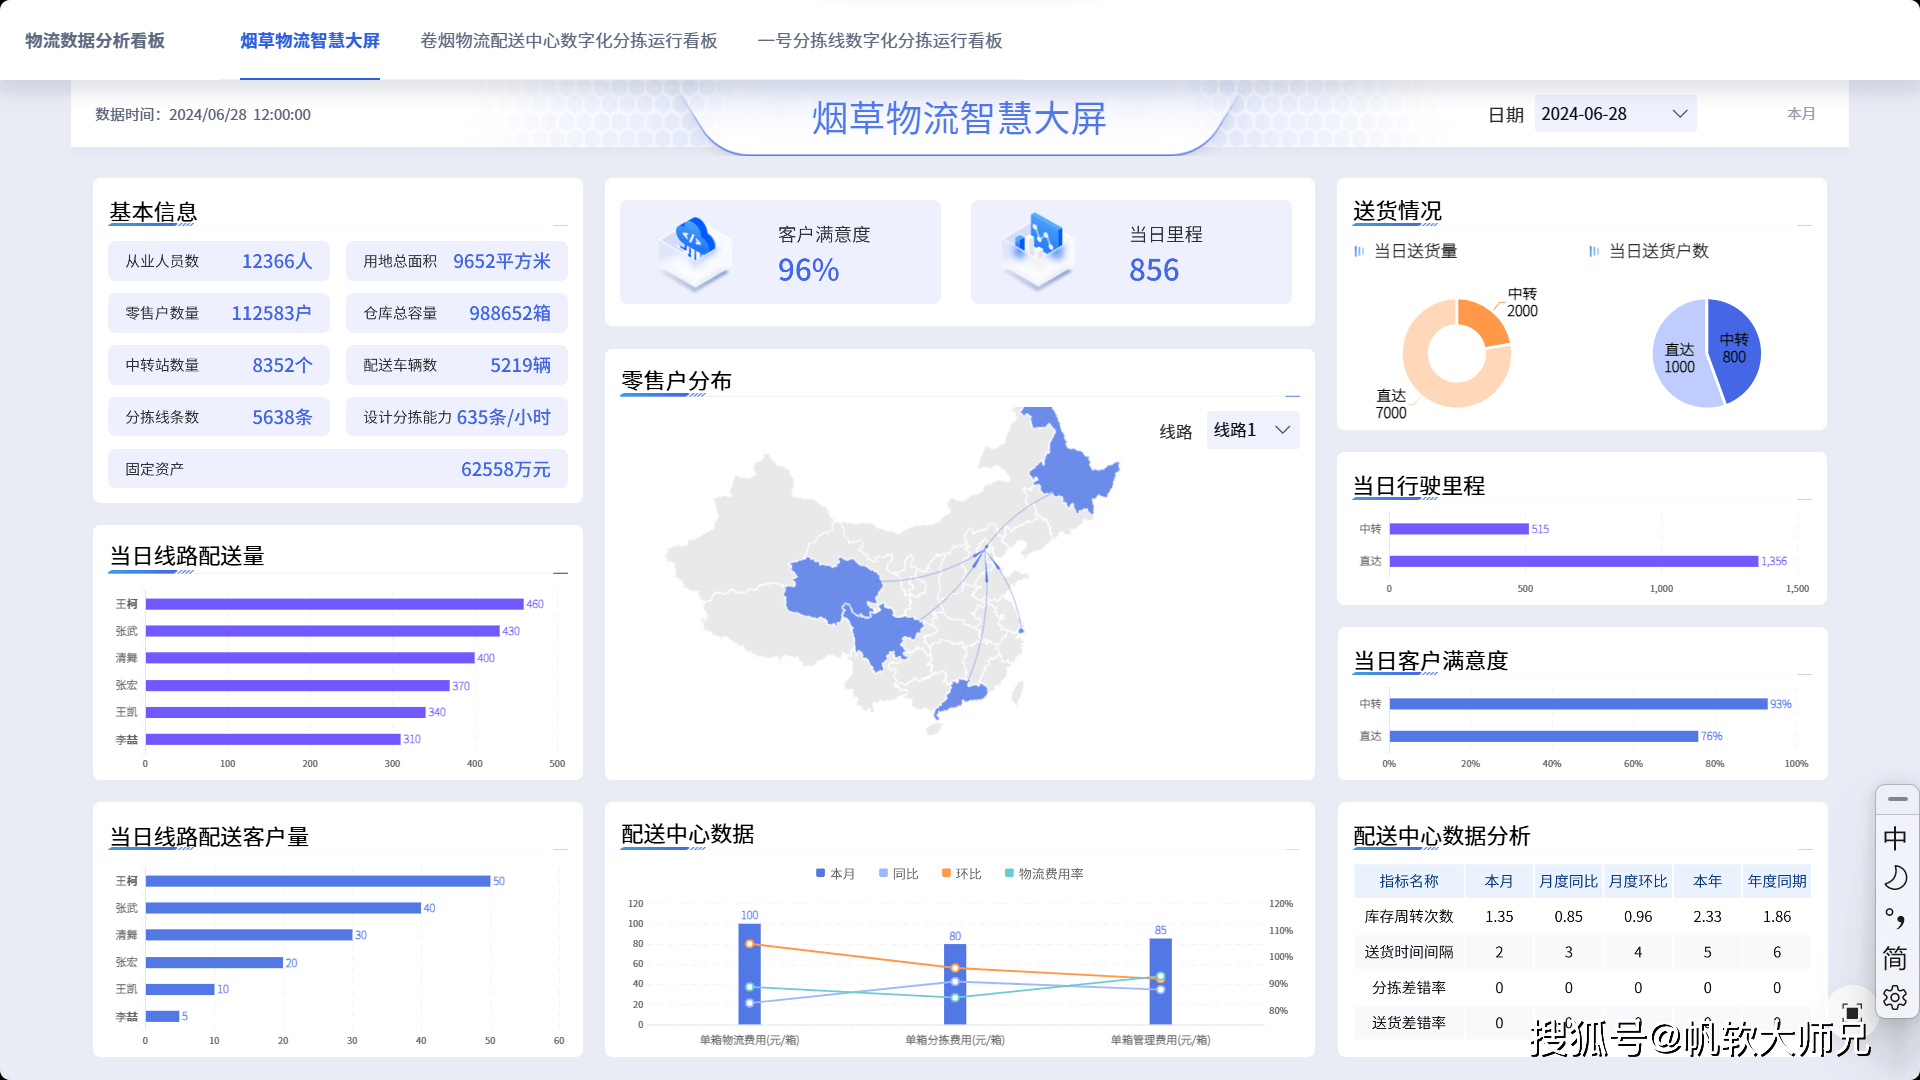Click 直达 satisfaction bar 76%
Screen dimensions: 1920x1080
click(1544, 736)
